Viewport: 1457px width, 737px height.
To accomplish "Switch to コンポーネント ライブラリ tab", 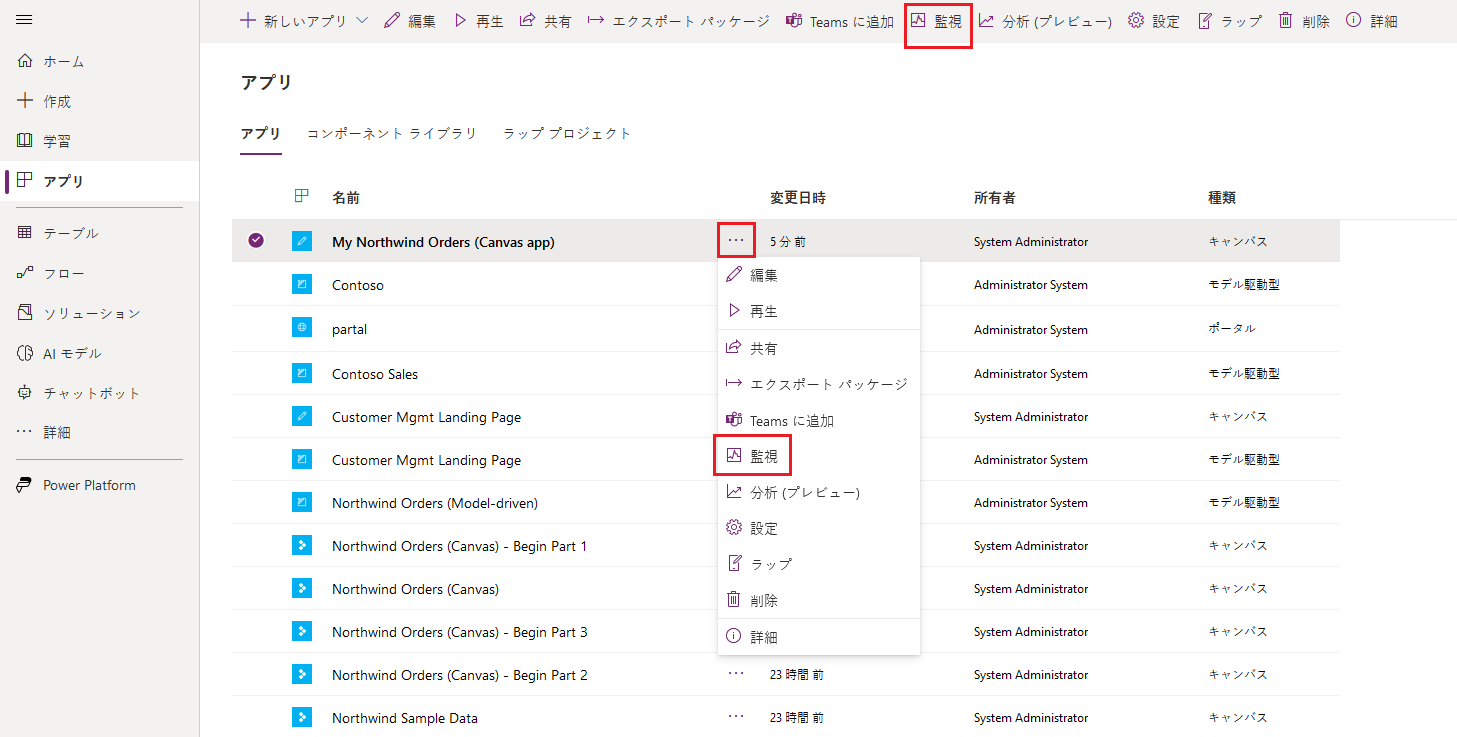I will tap(392, 133).
